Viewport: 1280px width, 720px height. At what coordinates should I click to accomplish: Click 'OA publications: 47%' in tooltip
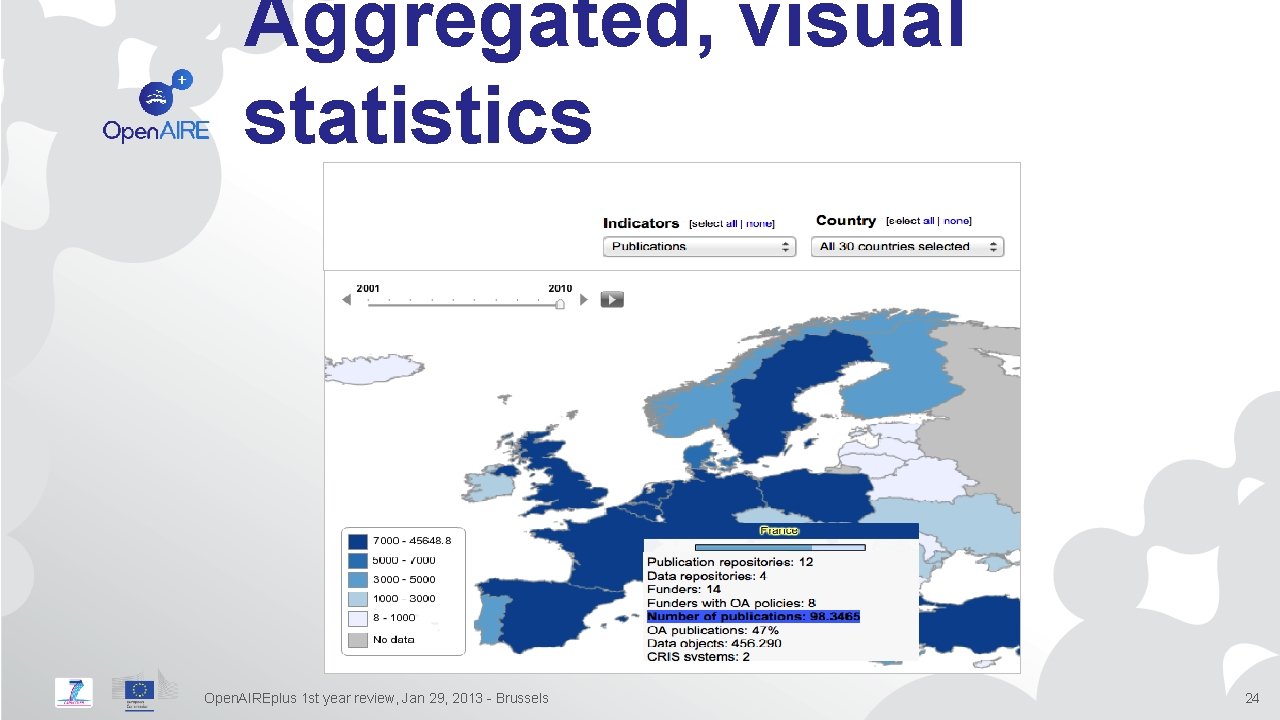pos(713,630)
